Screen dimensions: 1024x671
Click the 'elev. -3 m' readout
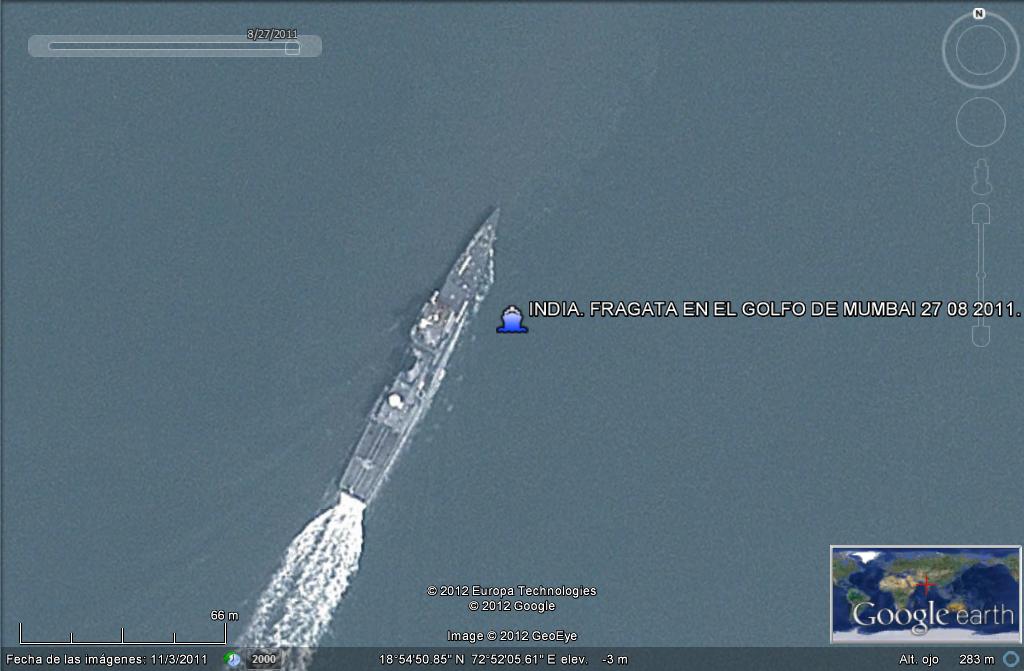click(594, 659)
